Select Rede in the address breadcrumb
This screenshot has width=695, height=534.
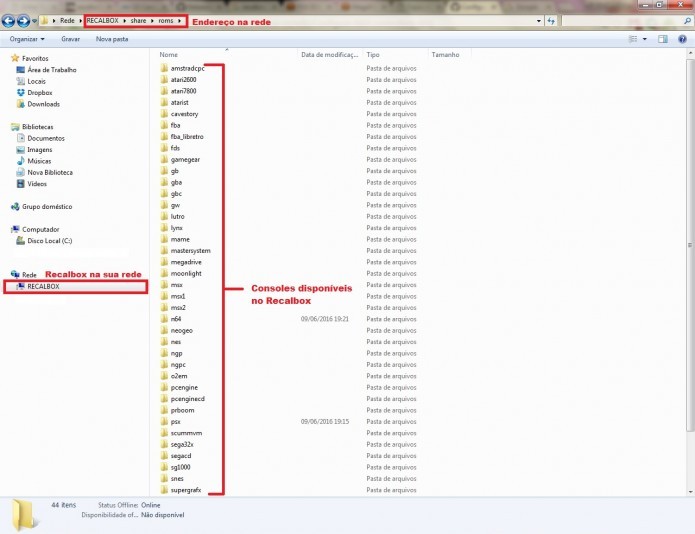click(67, 21)
